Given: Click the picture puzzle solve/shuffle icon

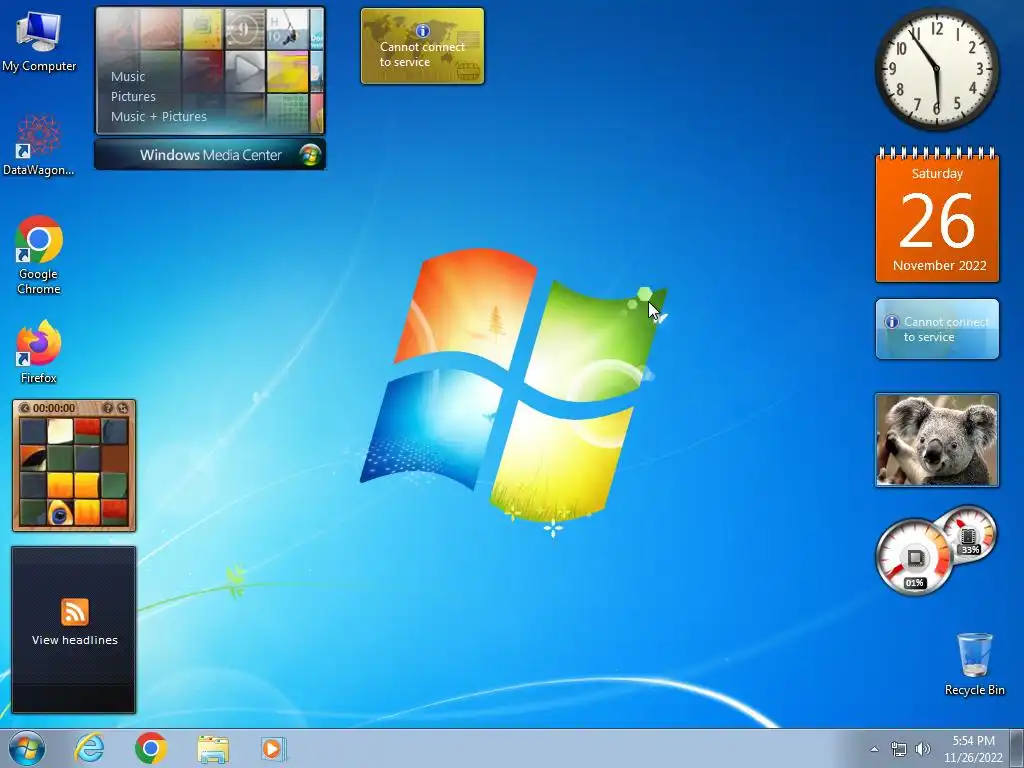Looking at the screenshot, I should (123, 408).
